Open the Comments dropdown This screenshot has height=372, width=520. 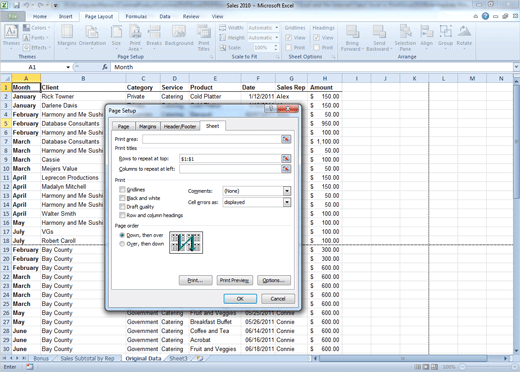click(x=287, y=191)
